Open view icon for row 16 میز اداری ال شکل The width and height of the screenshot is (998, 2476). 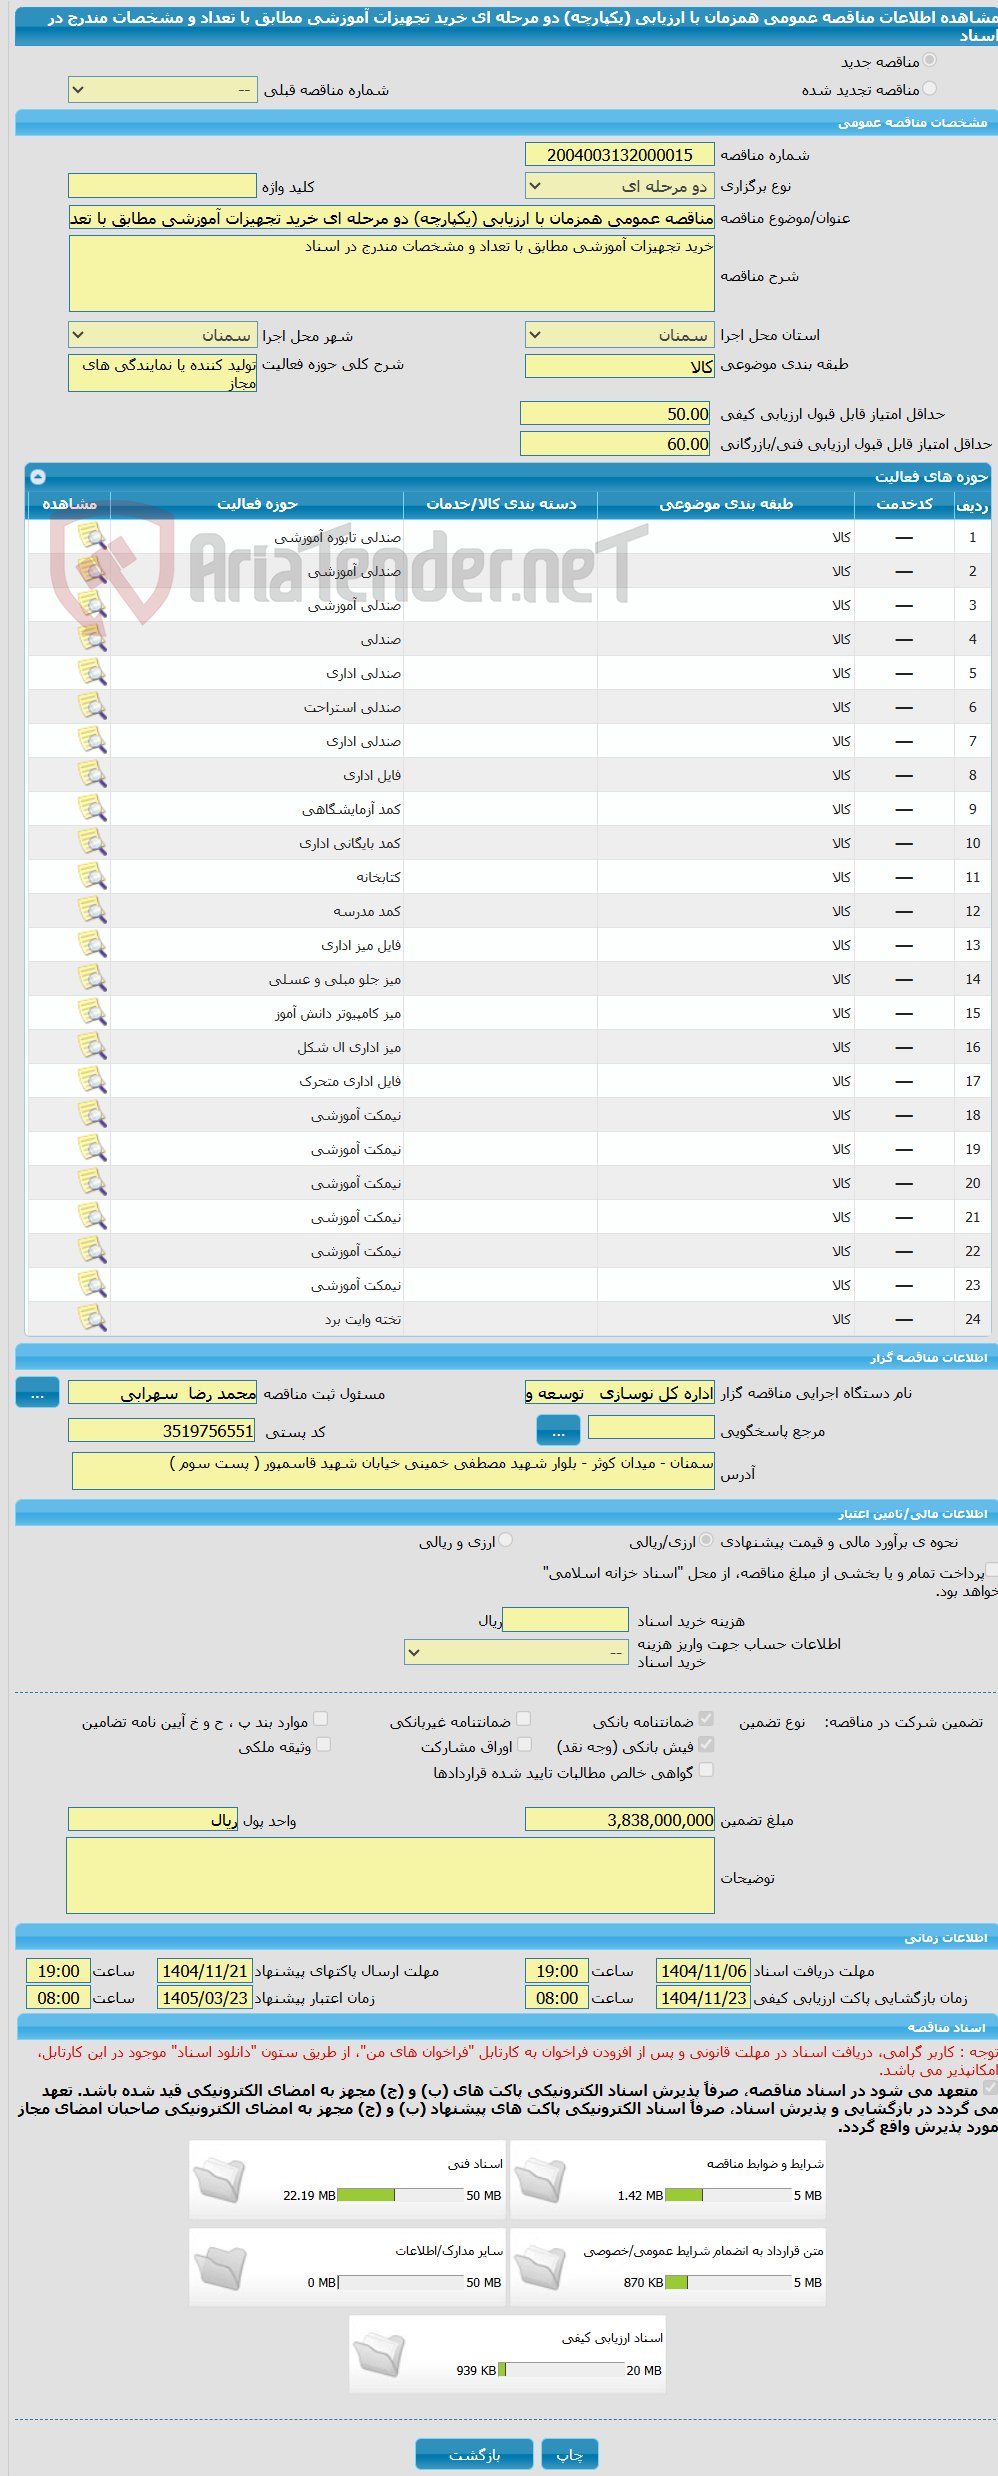coord(92,1047)
